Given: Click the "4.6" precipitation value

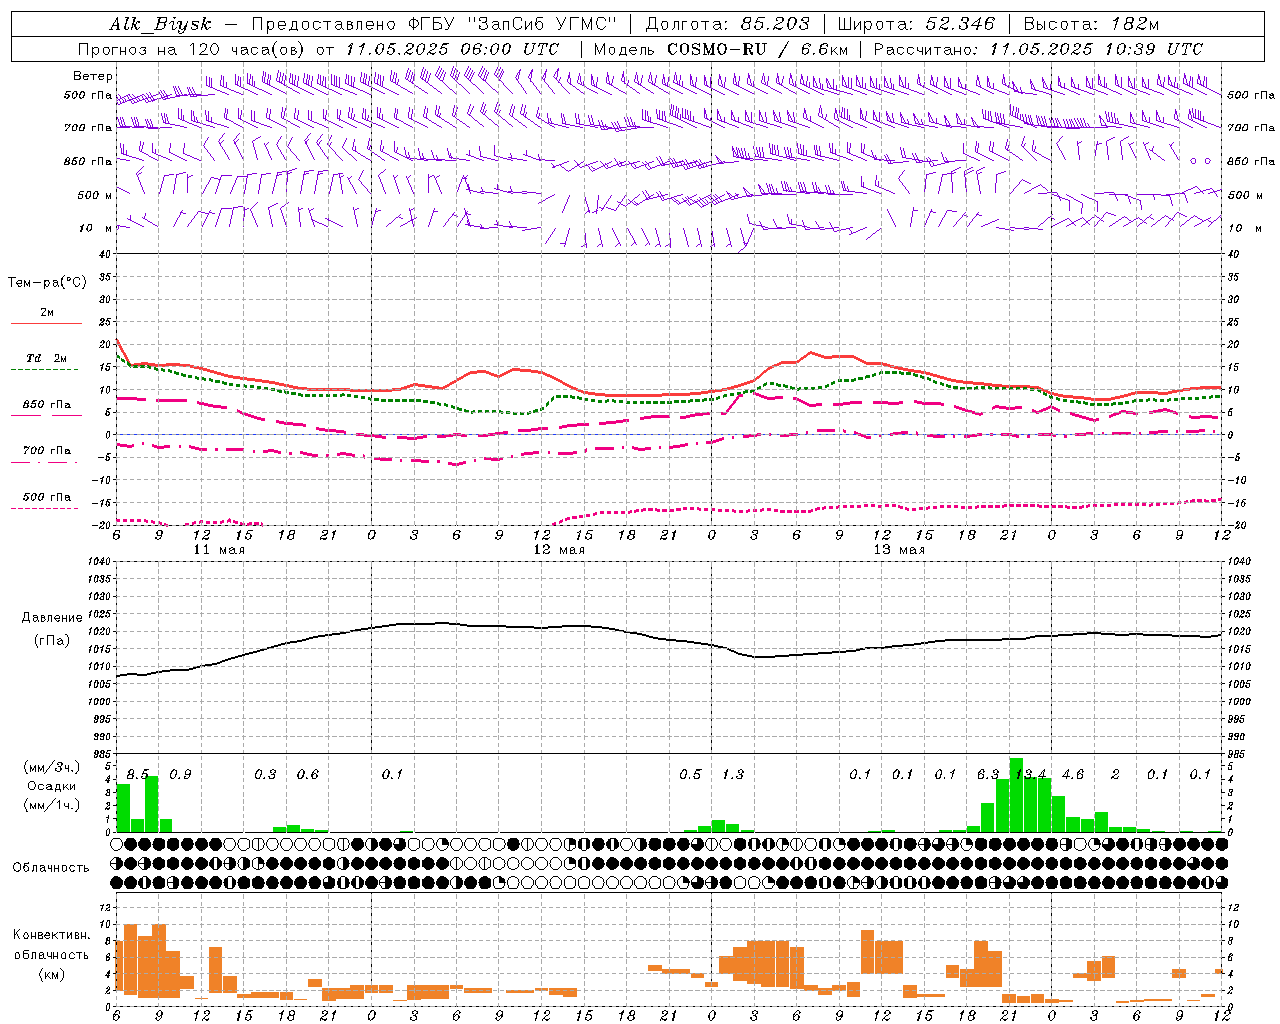Looking at the screenshot, I should click(x=1073, y=774).
